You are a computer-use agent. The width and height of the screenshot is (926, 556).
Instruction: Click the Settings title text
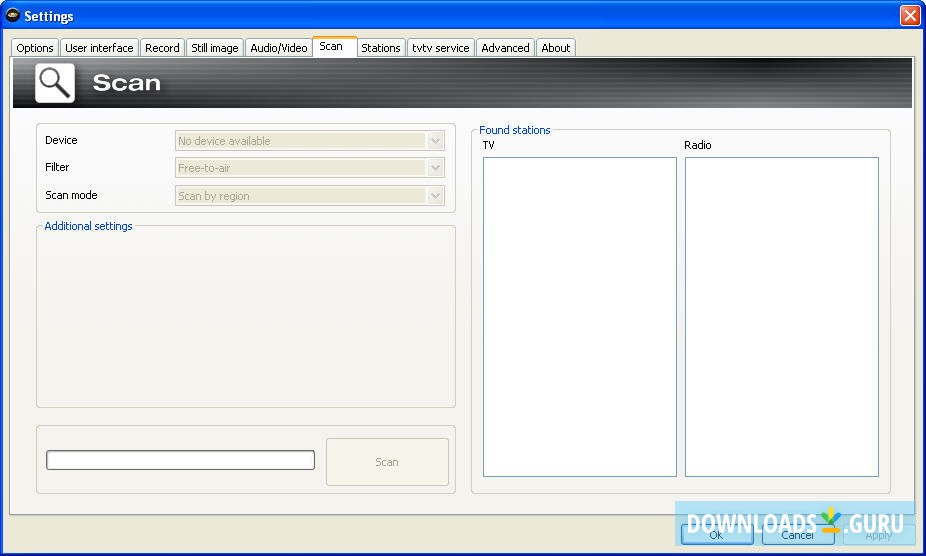tap(49, 16)
